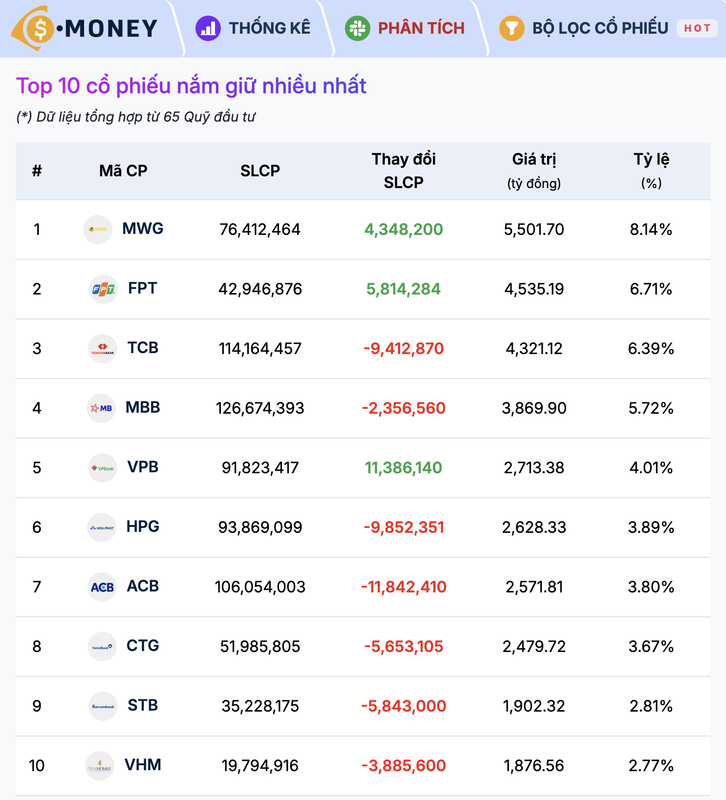
Task: Select the value 4,535.19 for FPT
Action: pyautogui.click(x=534, y=289)
